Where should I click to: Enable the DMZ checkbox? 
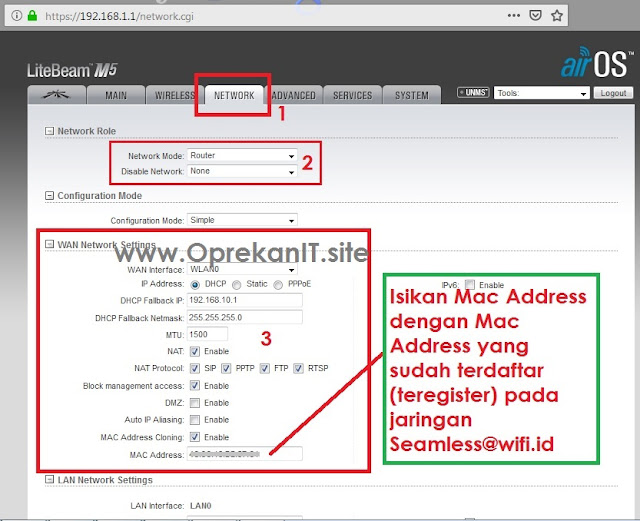pos(195,403)
